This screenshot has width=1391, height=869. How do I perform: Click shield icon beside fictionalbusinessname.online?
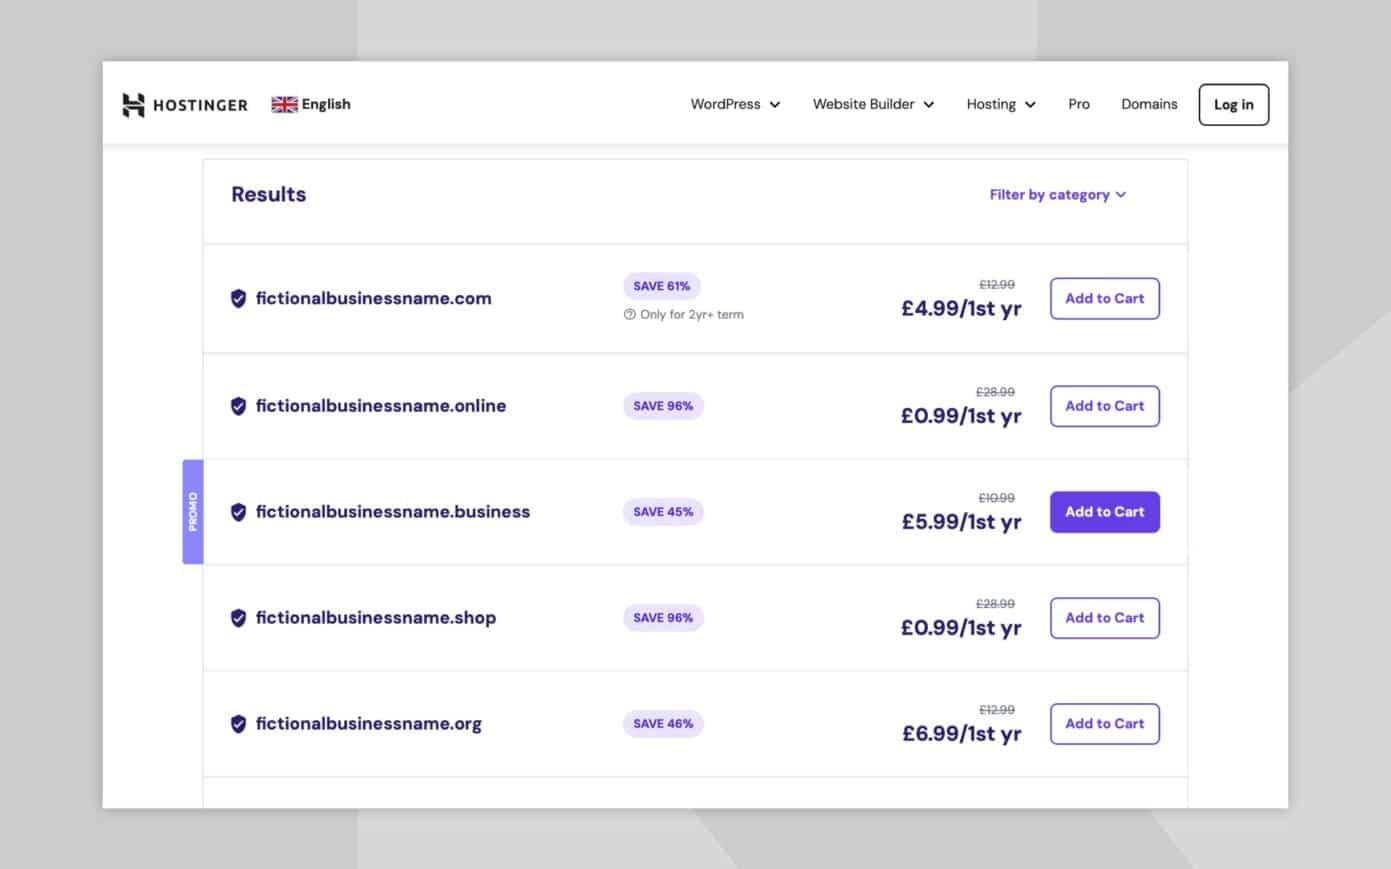[x=238, y=406]
